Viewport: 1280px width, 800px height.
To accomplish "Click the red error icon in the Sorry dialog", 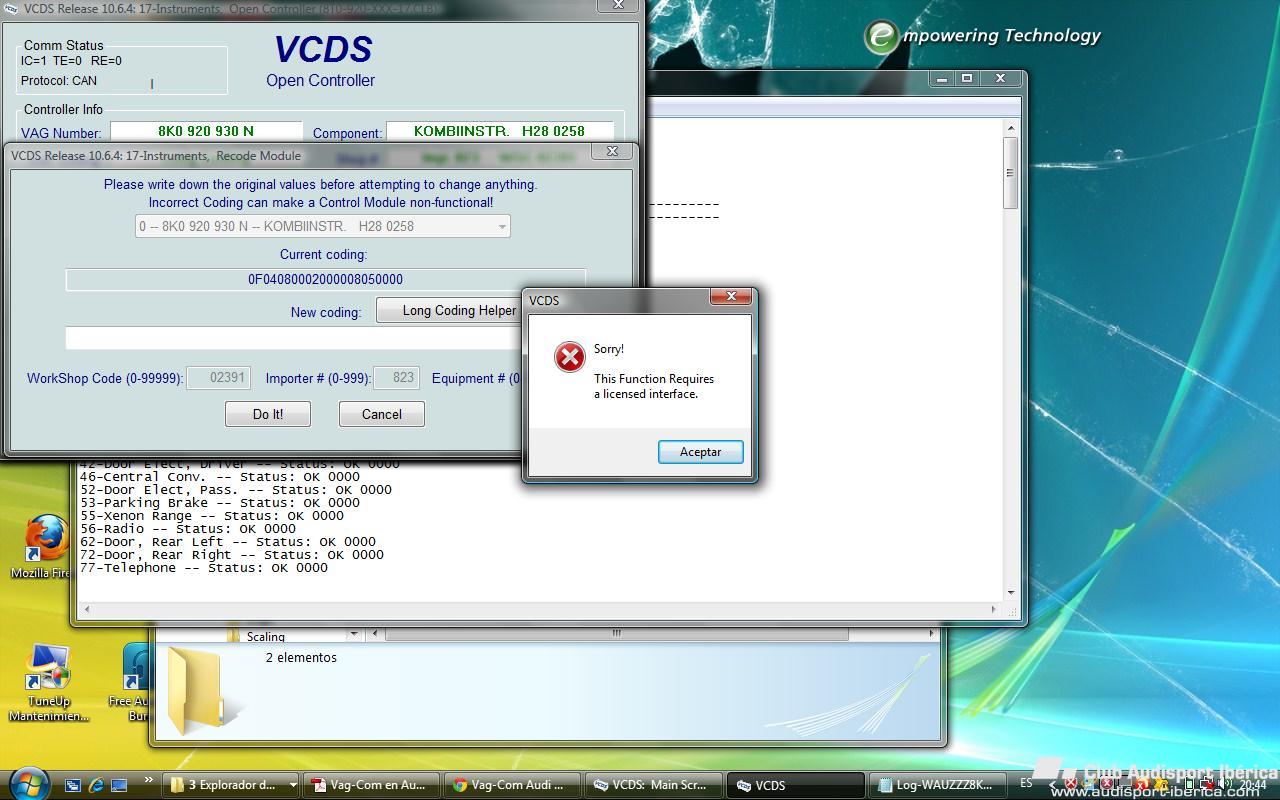I will pyautogui.click(x=569, y=357).
